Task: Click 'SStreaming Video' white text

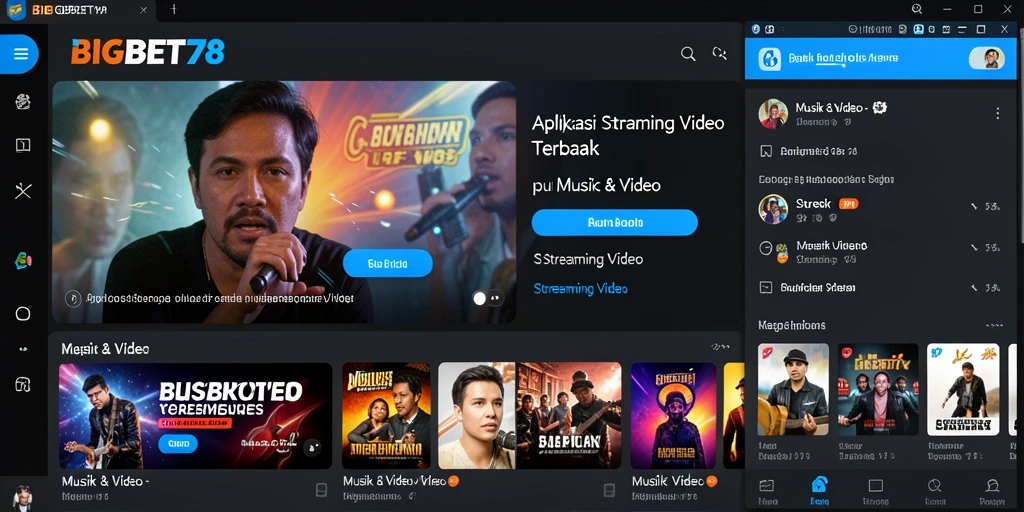Action: 588,259
